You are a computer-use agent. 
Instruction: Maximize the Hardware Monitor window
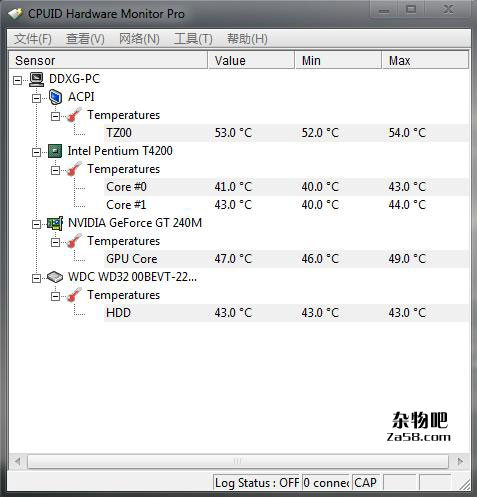[x=412, y=10]
